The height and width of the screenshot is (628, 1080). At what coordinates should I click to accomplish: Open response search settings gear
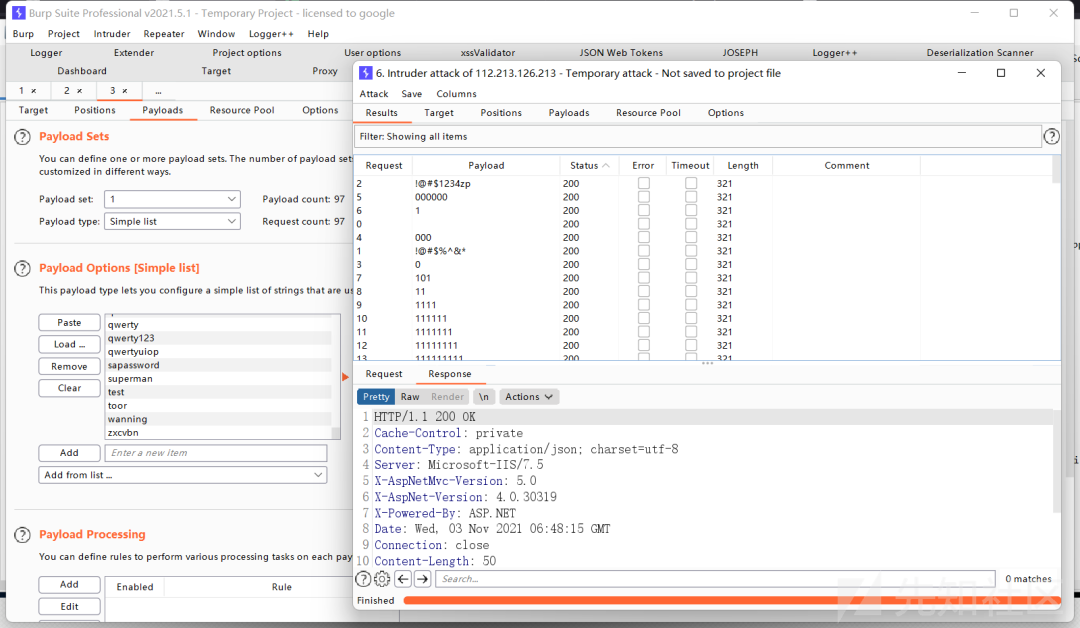382,579
